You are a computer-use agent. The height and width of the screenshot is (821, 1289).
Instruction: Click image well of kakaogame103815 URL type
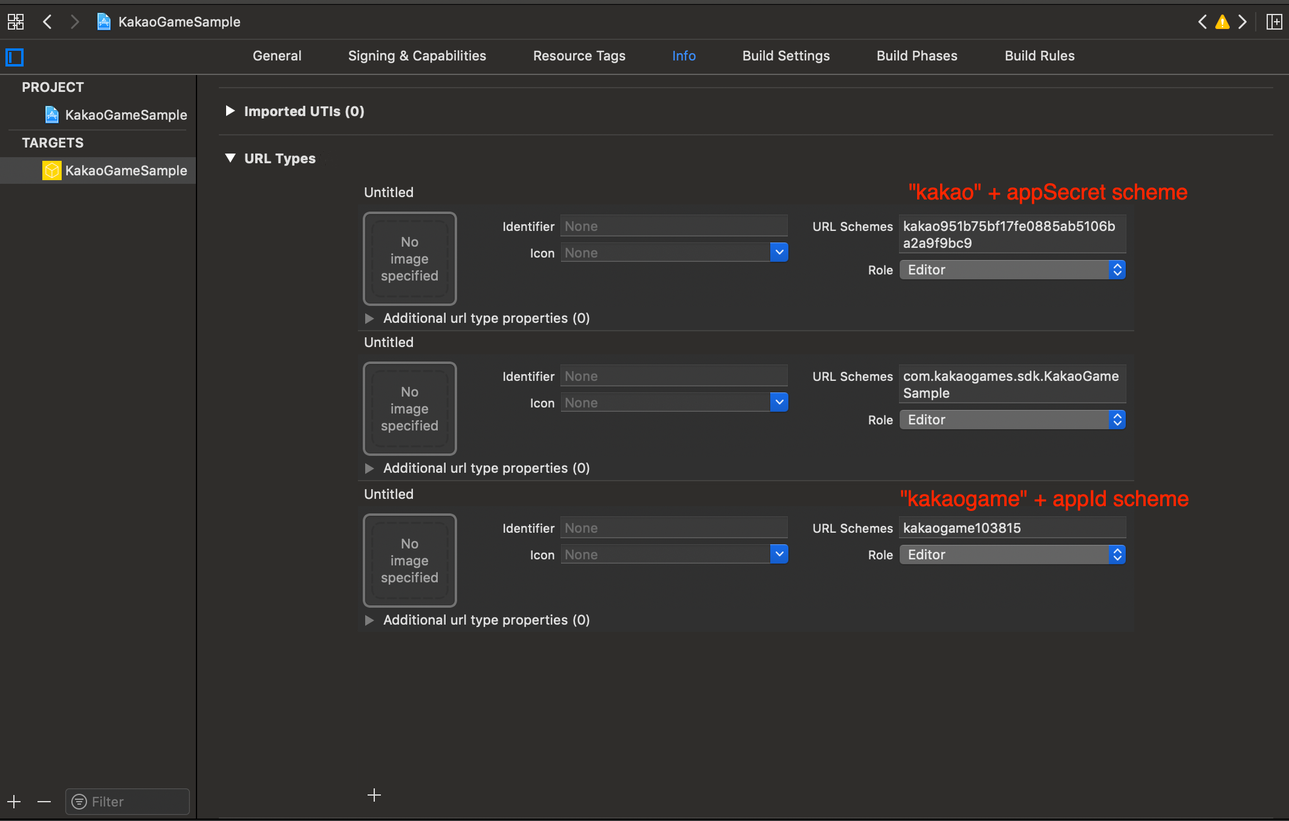[x=410, y=561]
